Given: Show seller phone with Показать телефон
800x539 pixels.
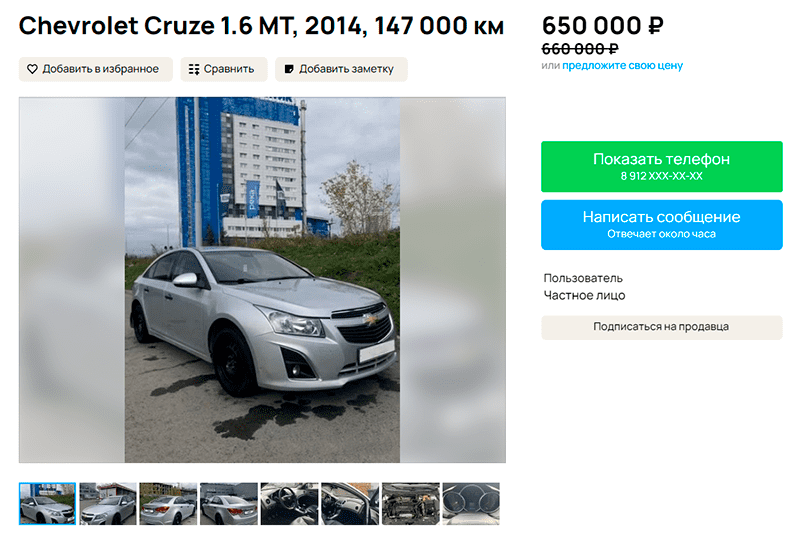Looking at the screenshot, I should click(x=662, y=166).
